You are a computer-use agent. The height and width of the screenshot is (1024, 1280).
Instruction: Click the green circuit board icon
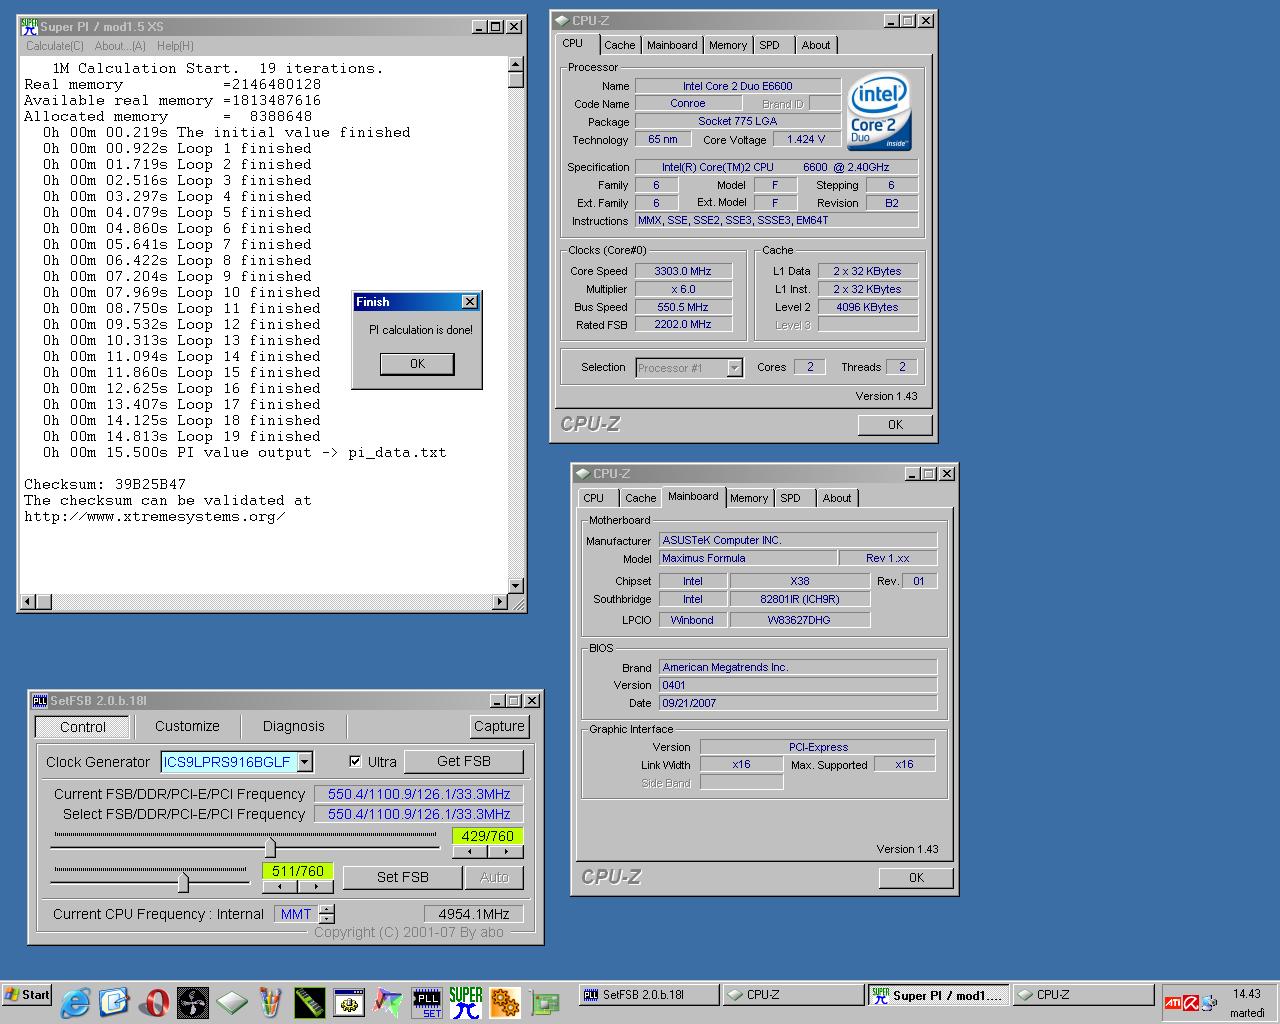[544, 1001]
